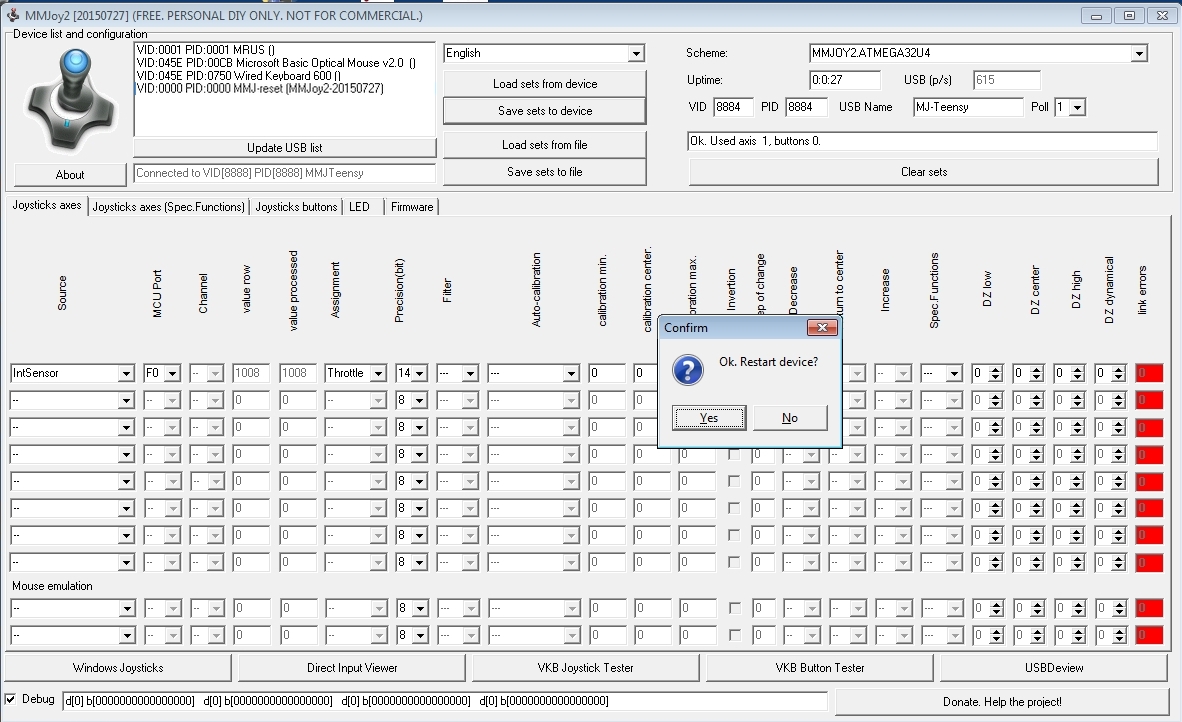Click MMJoy2 title bar app icon
1182x722 pixels.
click(13, 15)
